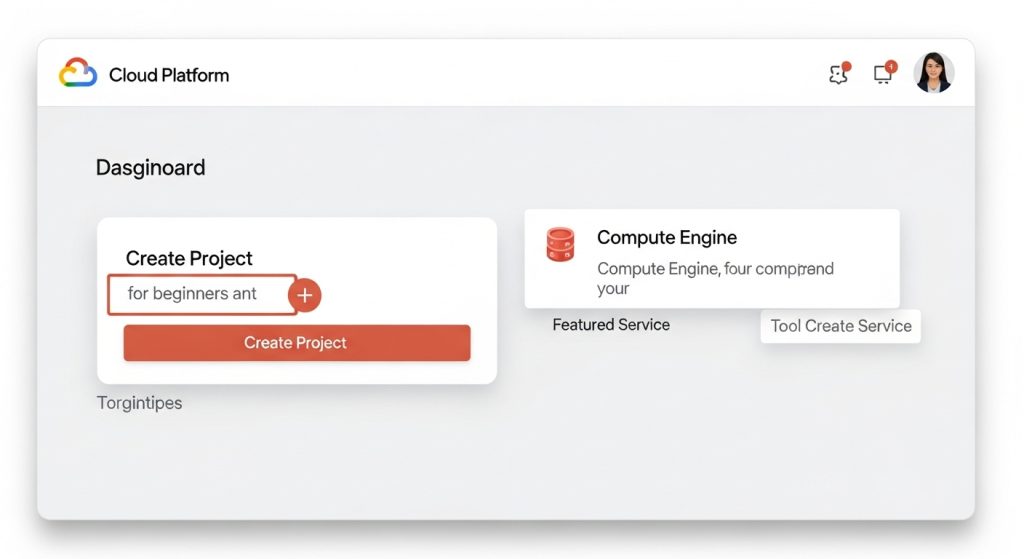Viewport: 1024px width, 559px height.
Task: Click the word 'your' in Compute Engine card
Action: click(x=613, y=289)
